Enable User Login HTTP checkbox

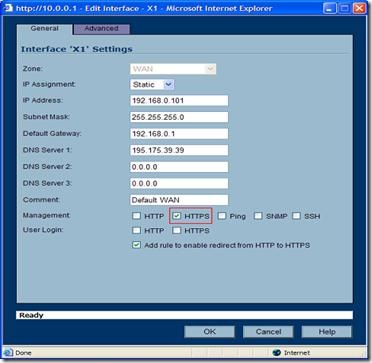click(137, 230)
